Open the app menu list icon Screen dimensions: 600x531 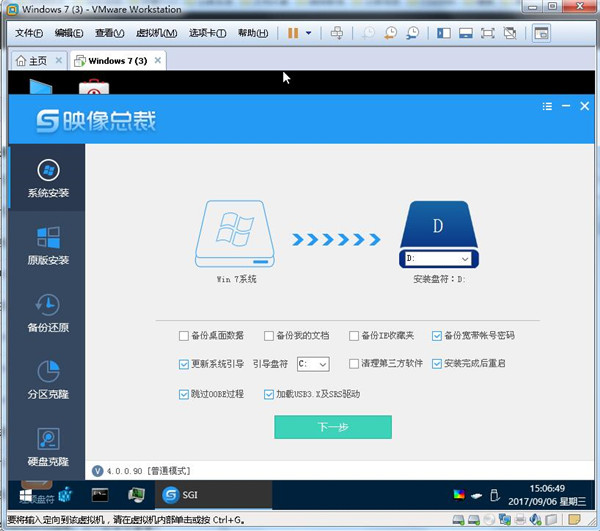click(x=547, y=106)
